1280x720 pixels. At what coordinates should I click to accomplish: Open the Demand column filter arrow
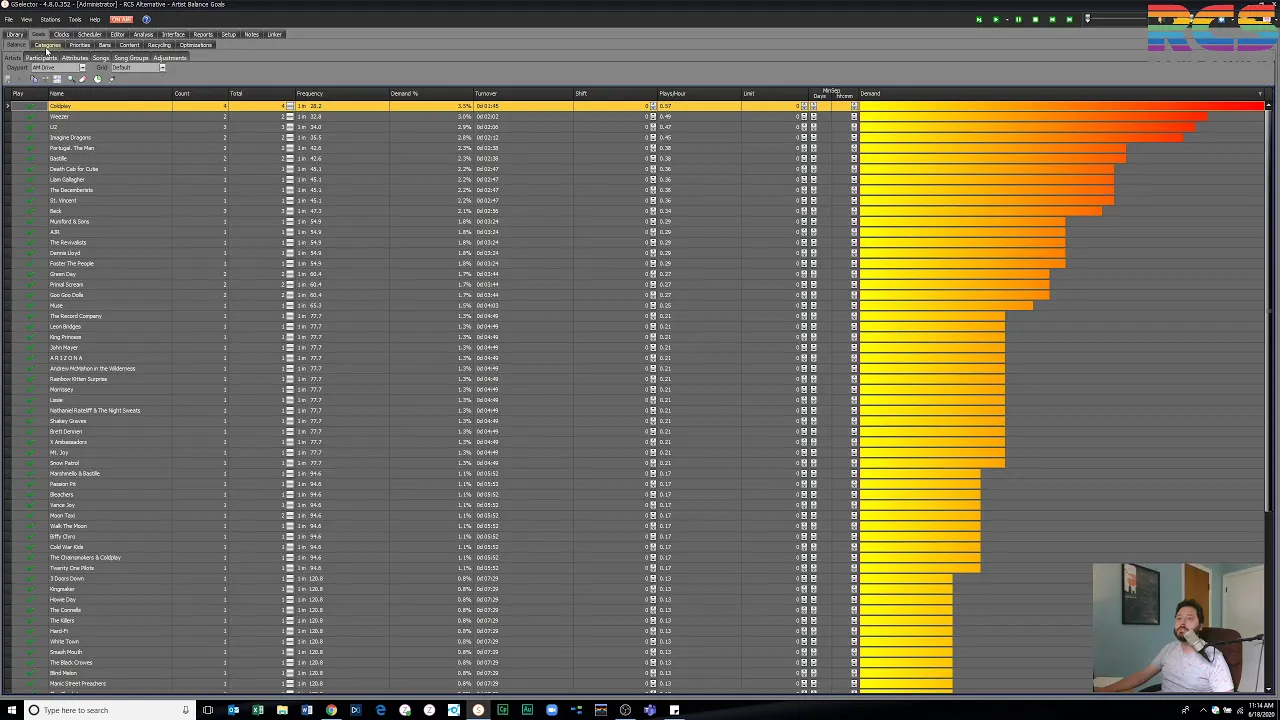point(1260,94)
